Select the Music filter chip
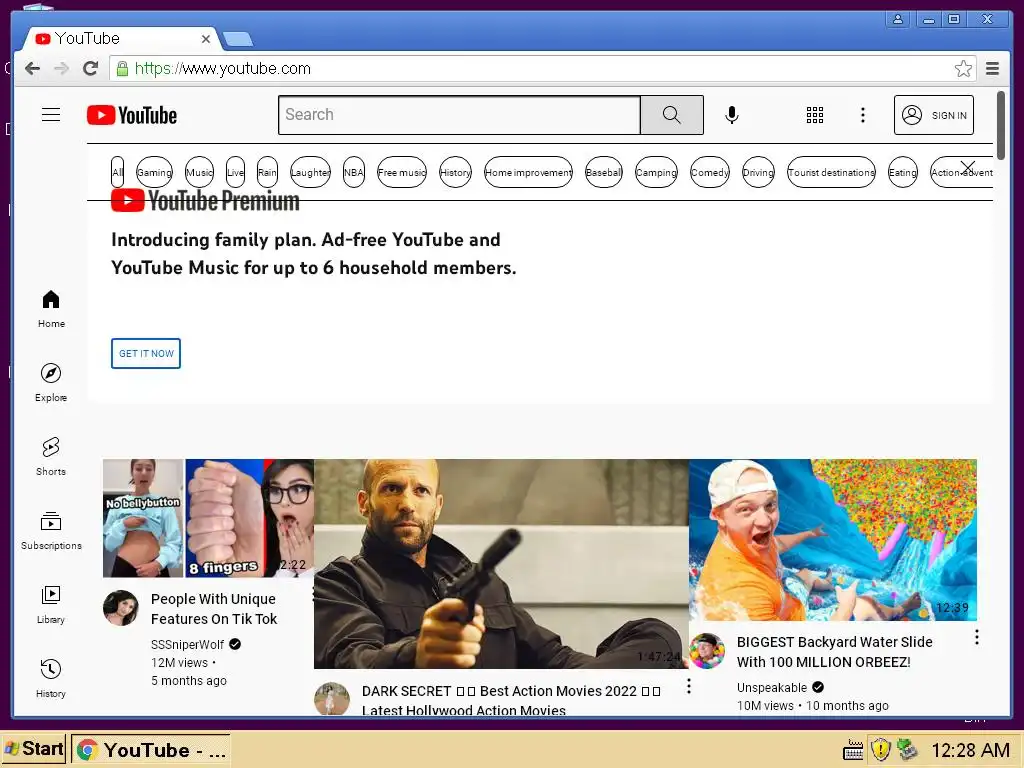 tap(199, 172)
